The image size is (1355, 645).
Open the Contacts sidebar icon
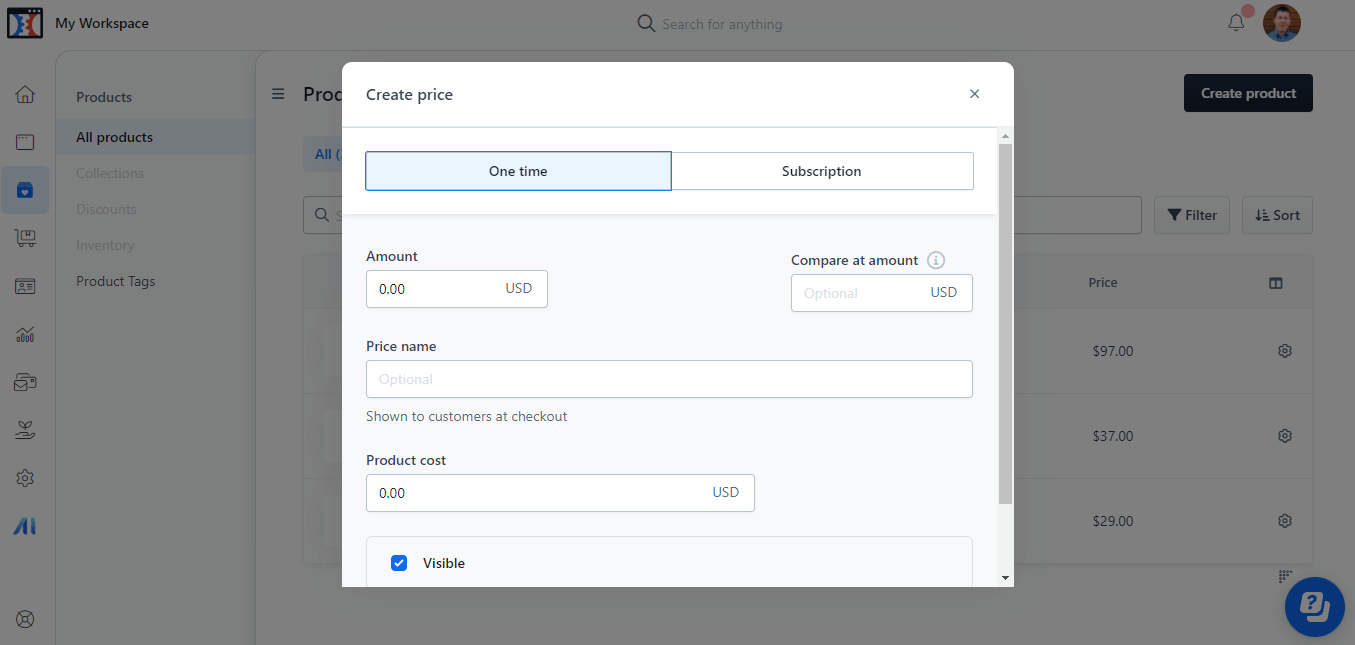pos(25,286)
